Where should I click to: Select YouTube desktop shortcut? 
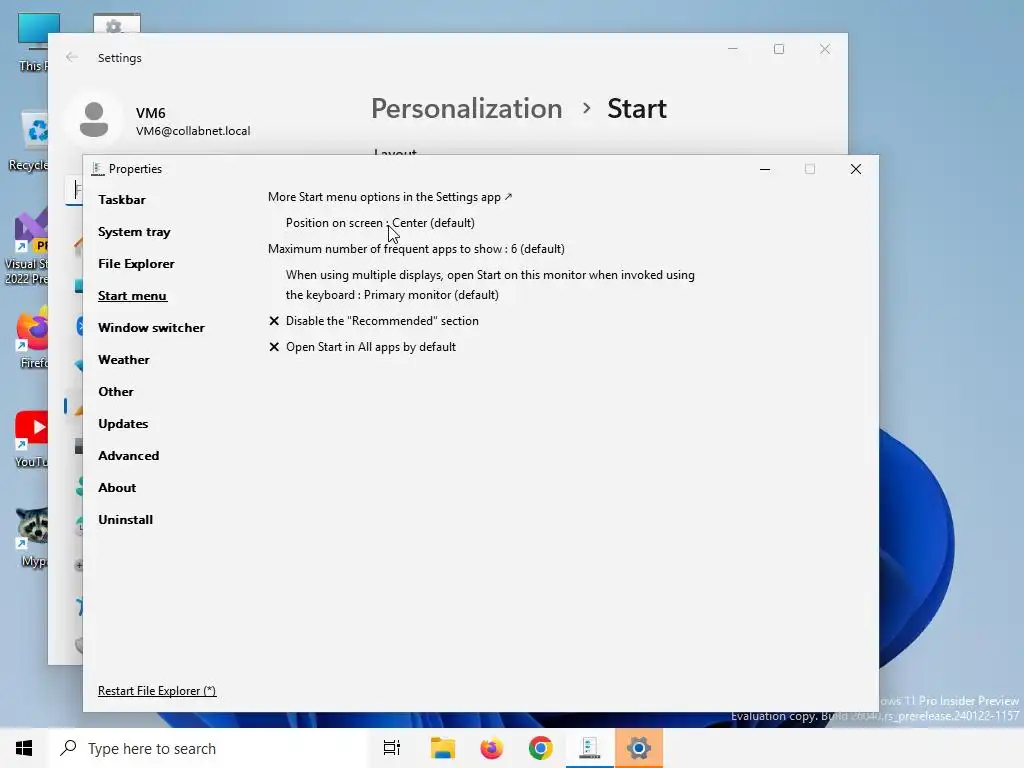coord(31,439)
